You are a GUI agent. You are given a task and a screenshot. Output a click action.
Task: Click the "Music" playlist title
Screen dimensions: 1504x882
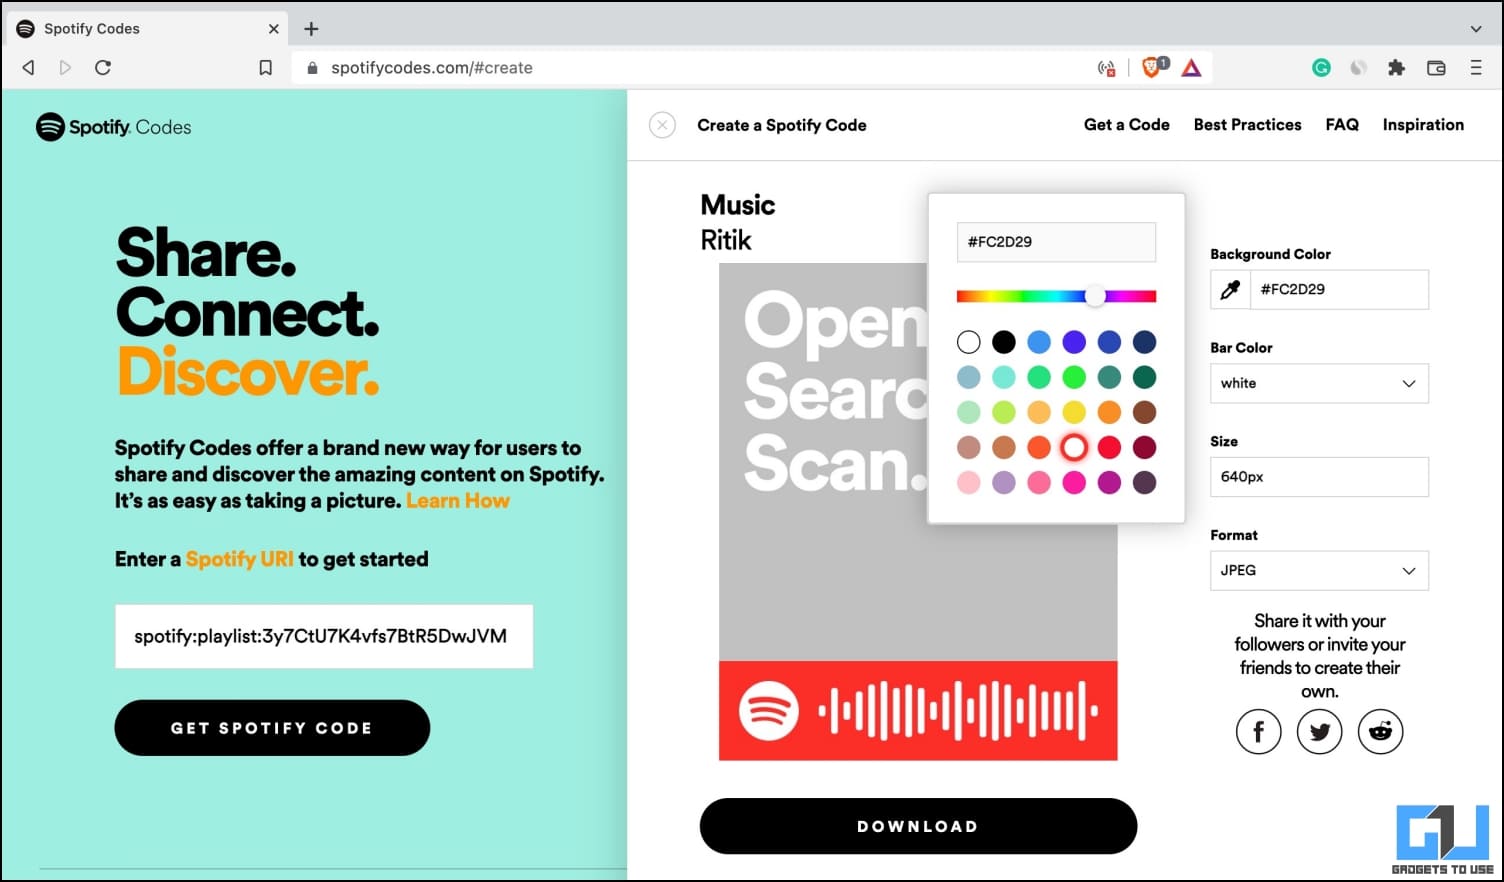[x=738, y=205]
